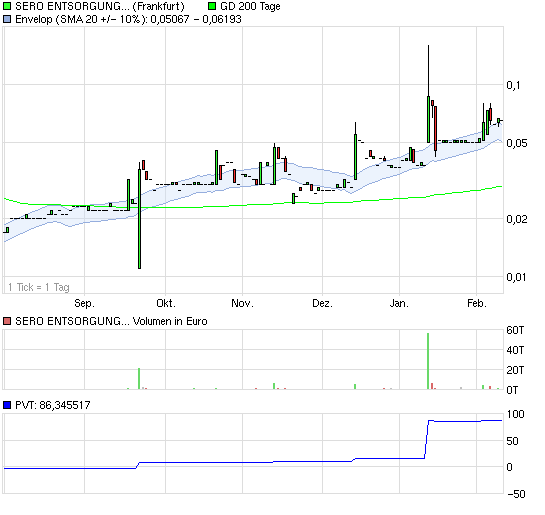The height and width of the screenshot is (515, 545).
Task: Click the '0T' volume axis label
Action: coord(512,390)
